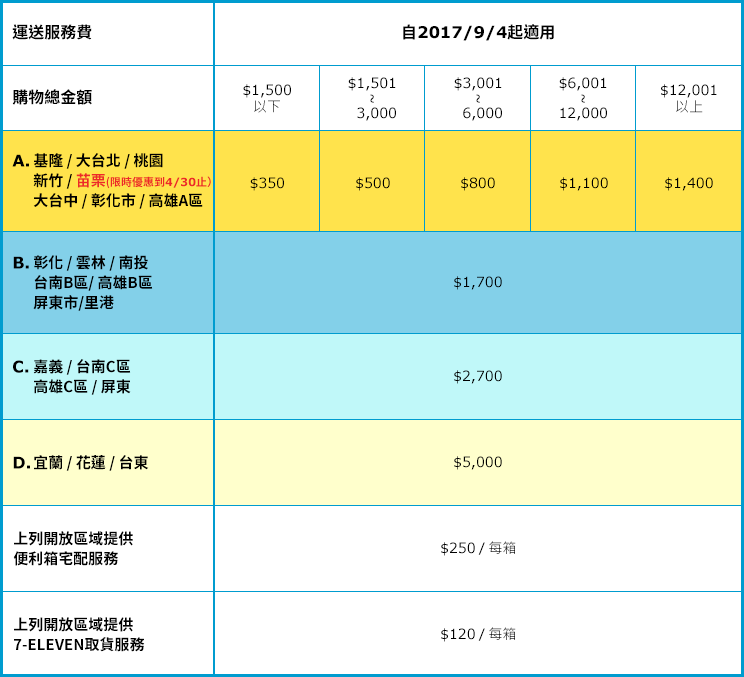Viewport: 744px width, 677px height.
Task: Select the $12,001 以上 column header
Action: point(688,98)
